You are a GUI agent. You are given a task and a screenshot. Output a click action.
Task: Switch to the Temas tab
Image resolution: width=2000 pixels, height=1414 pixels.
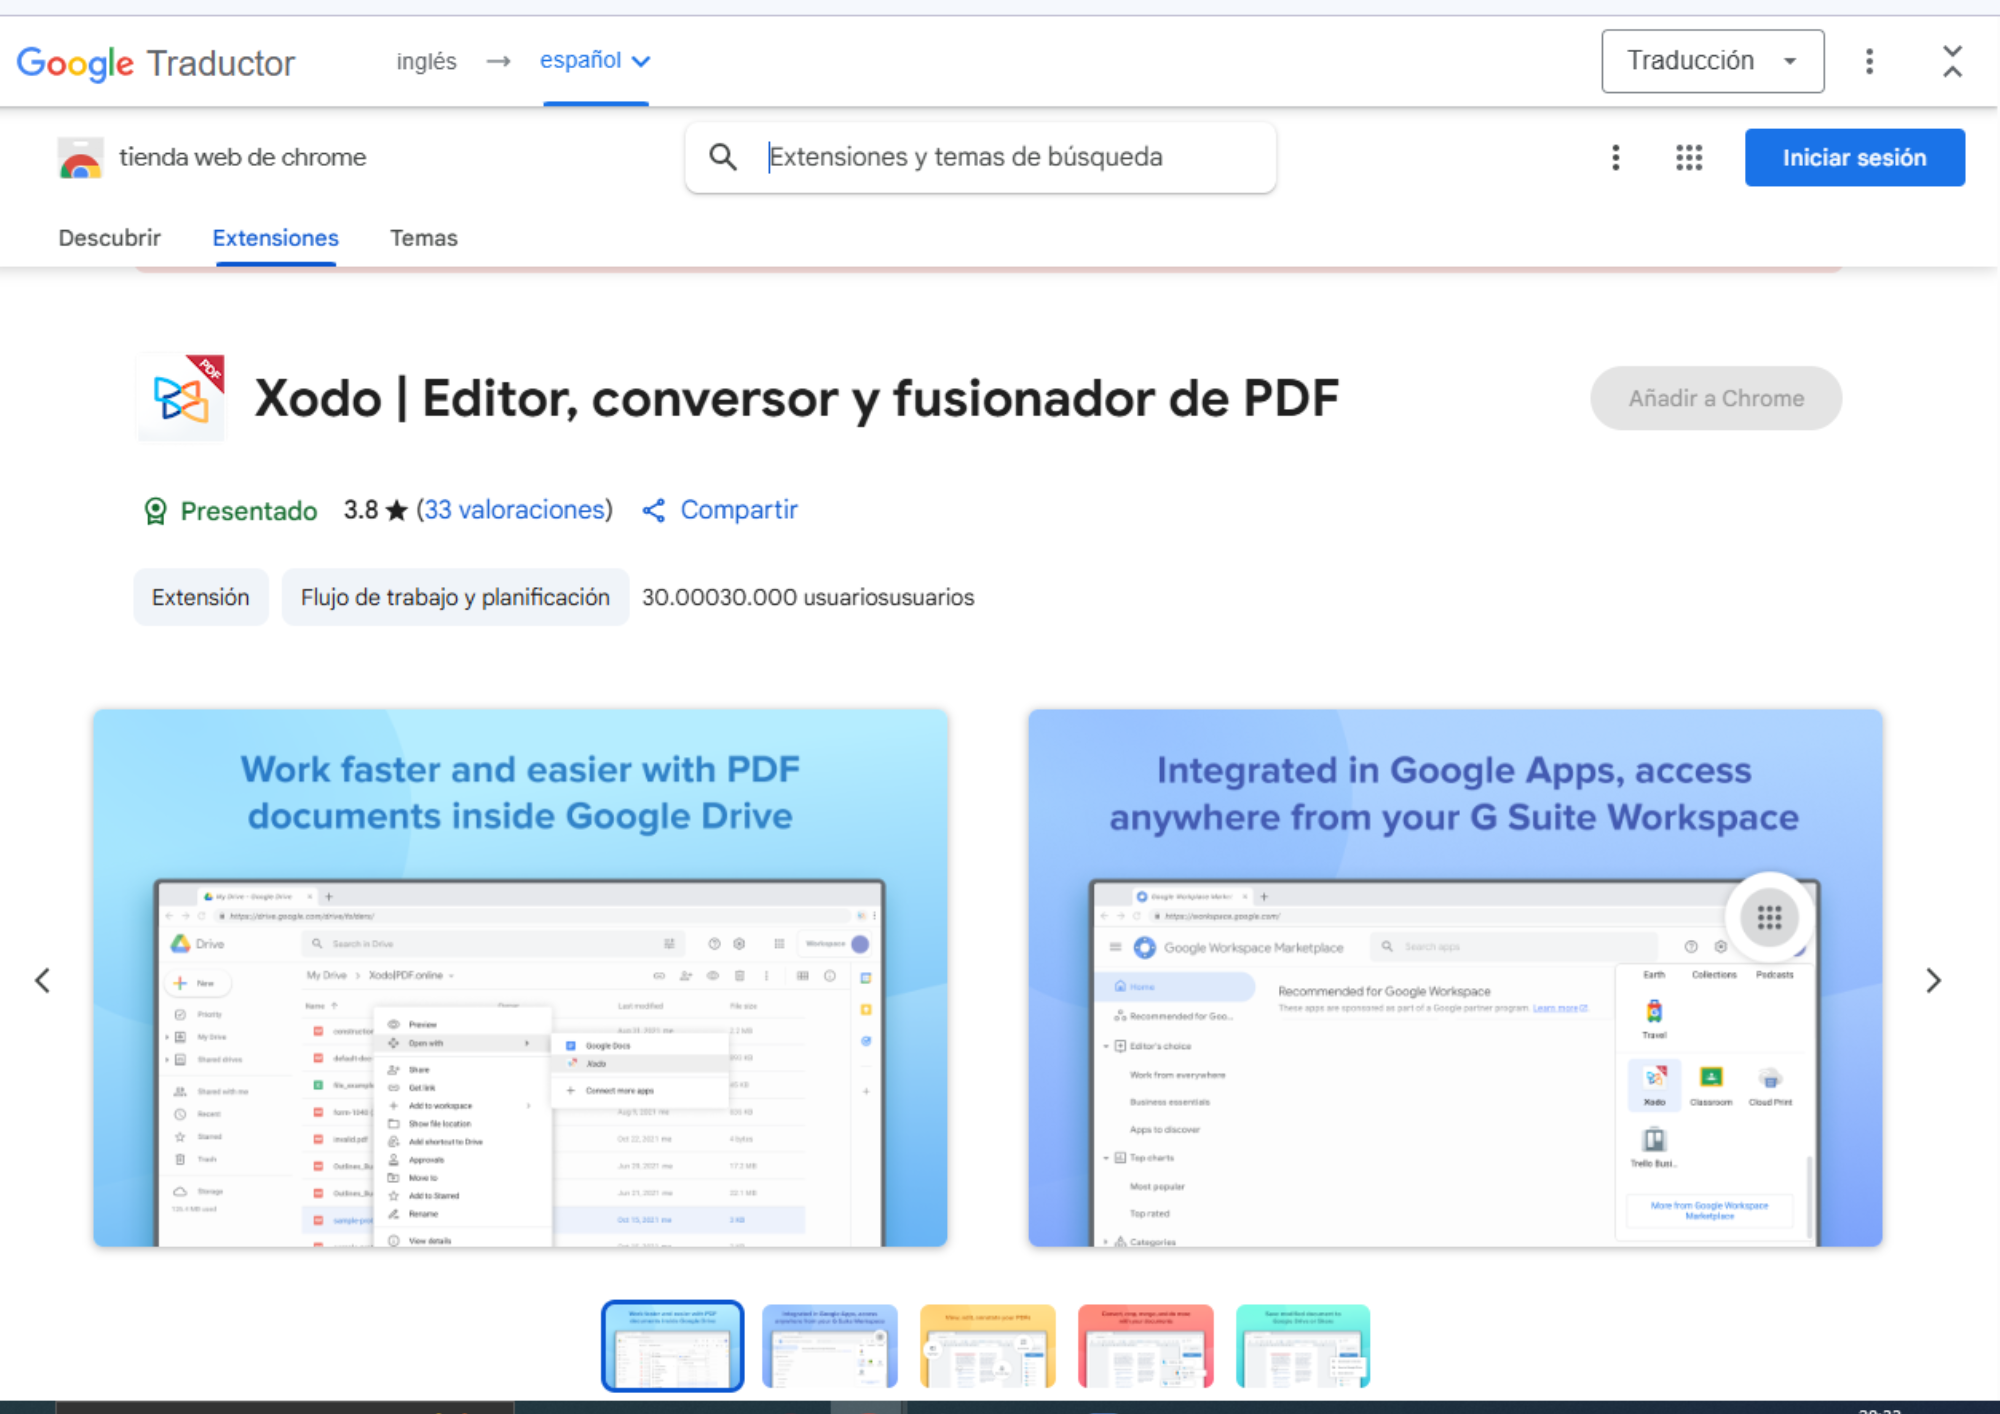pyautogui.click(x=424, y=238)
